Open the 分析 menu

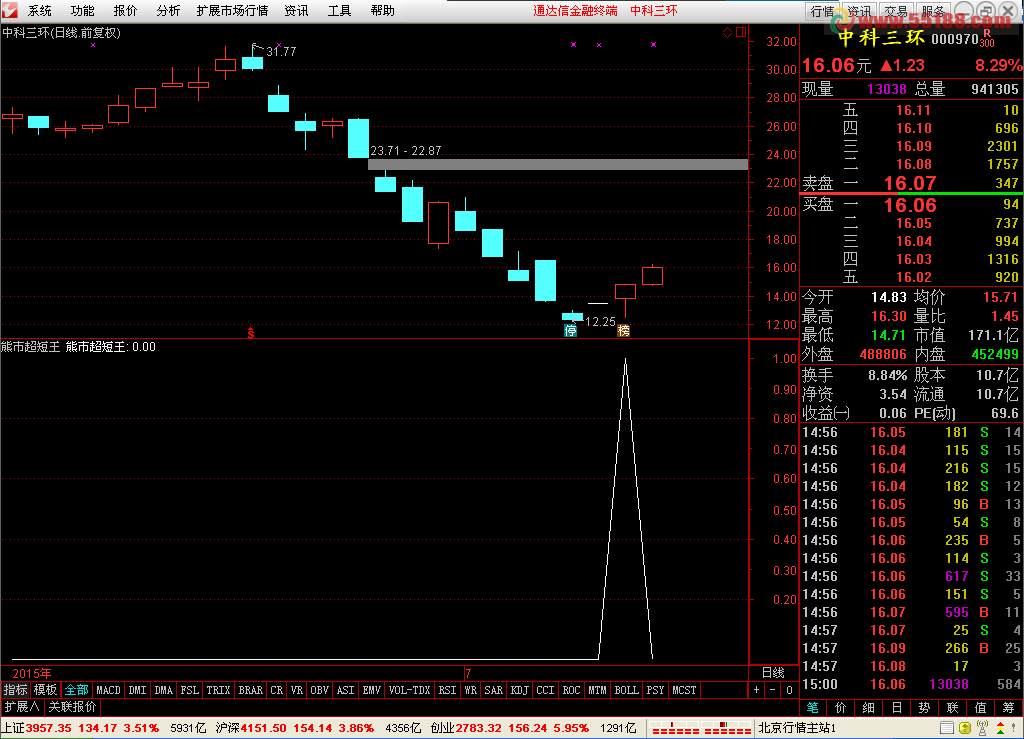click(168, 10)
